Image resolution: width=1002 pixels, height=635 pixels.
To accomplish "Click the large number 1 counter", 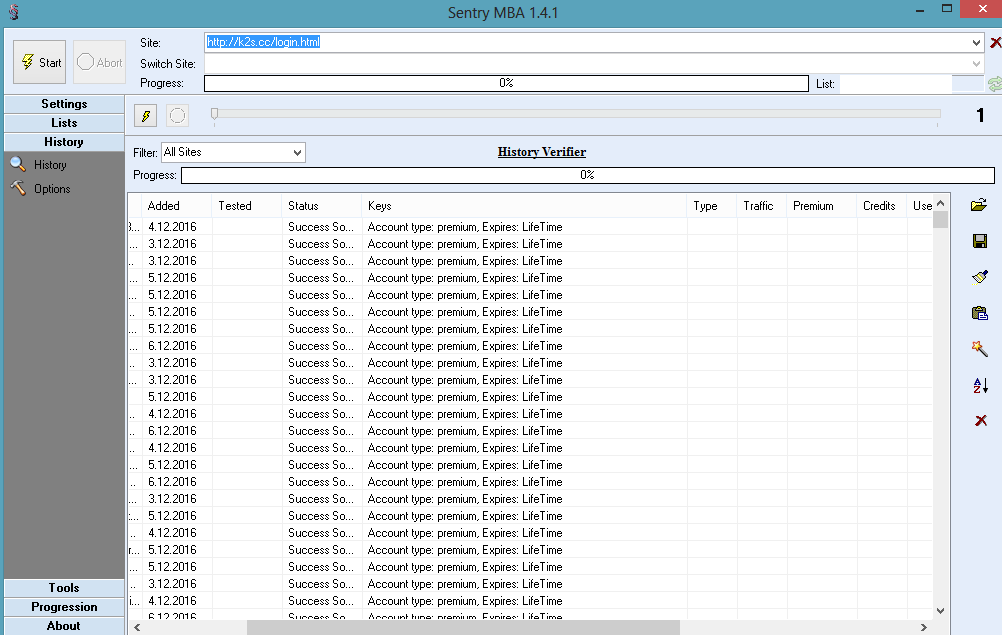I will pyautogui.click(x=980, y=116).
